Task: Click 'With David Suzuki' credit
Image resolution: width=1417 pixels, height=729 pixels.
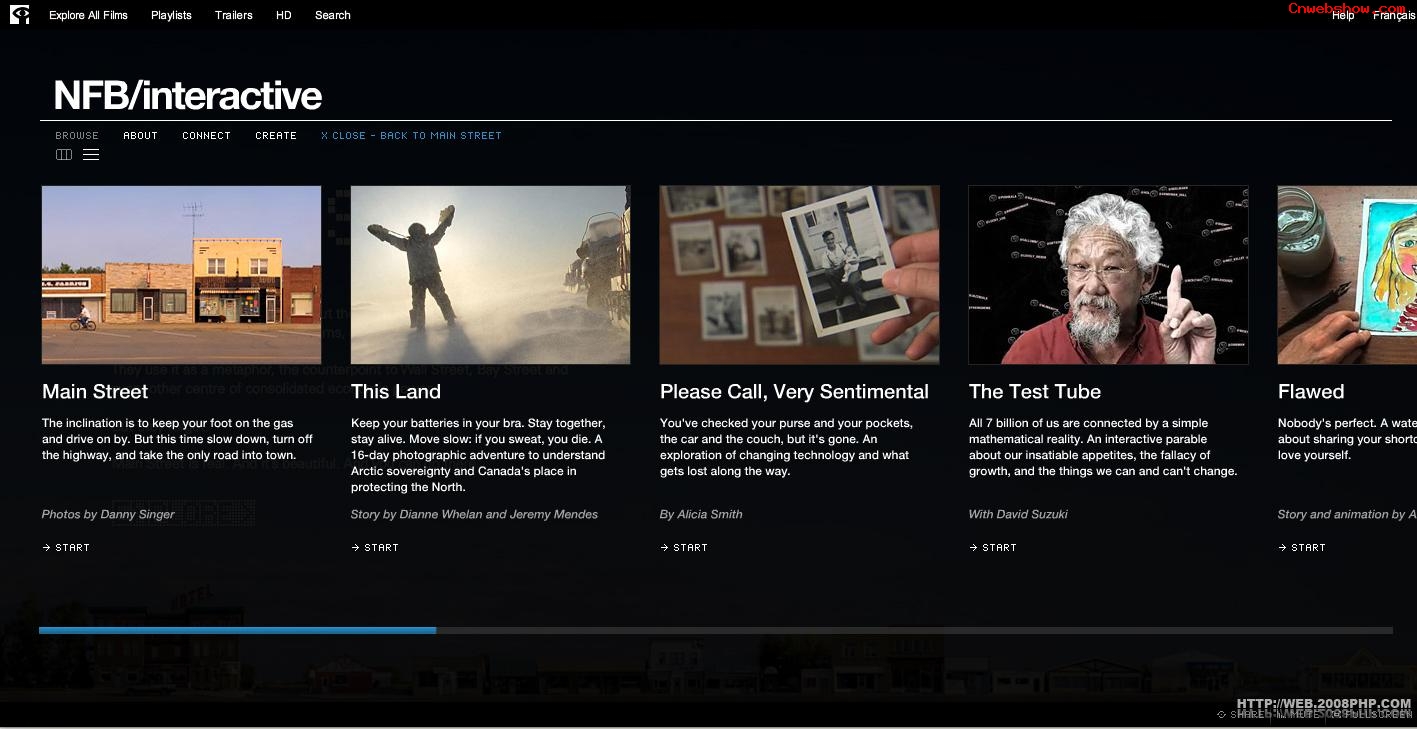Action: (x=1018, y=514)
